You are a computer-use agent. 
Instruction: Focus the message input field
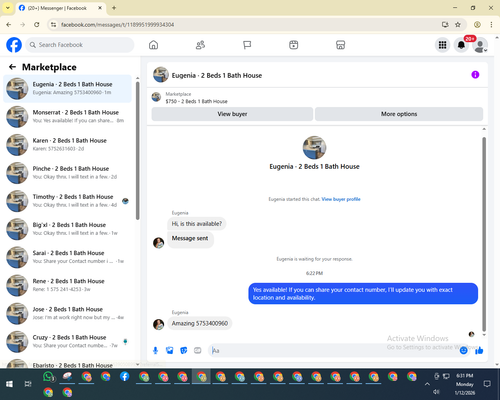click(x=333, y=350)
